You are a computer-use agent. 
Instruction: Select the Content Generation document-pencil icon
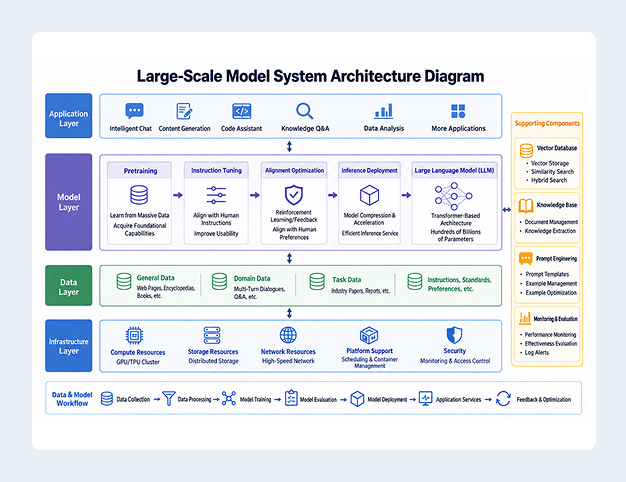tap(184, 111)
